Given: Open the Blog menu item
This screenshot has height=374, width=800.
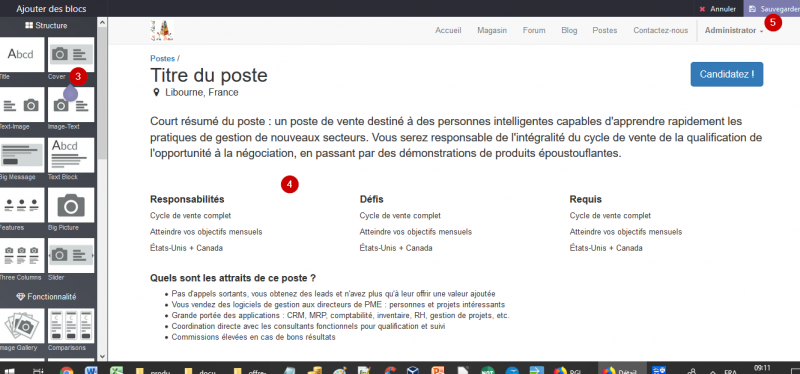Looking at the screenshot, I should pyautogui.click(x=569, y=31).
